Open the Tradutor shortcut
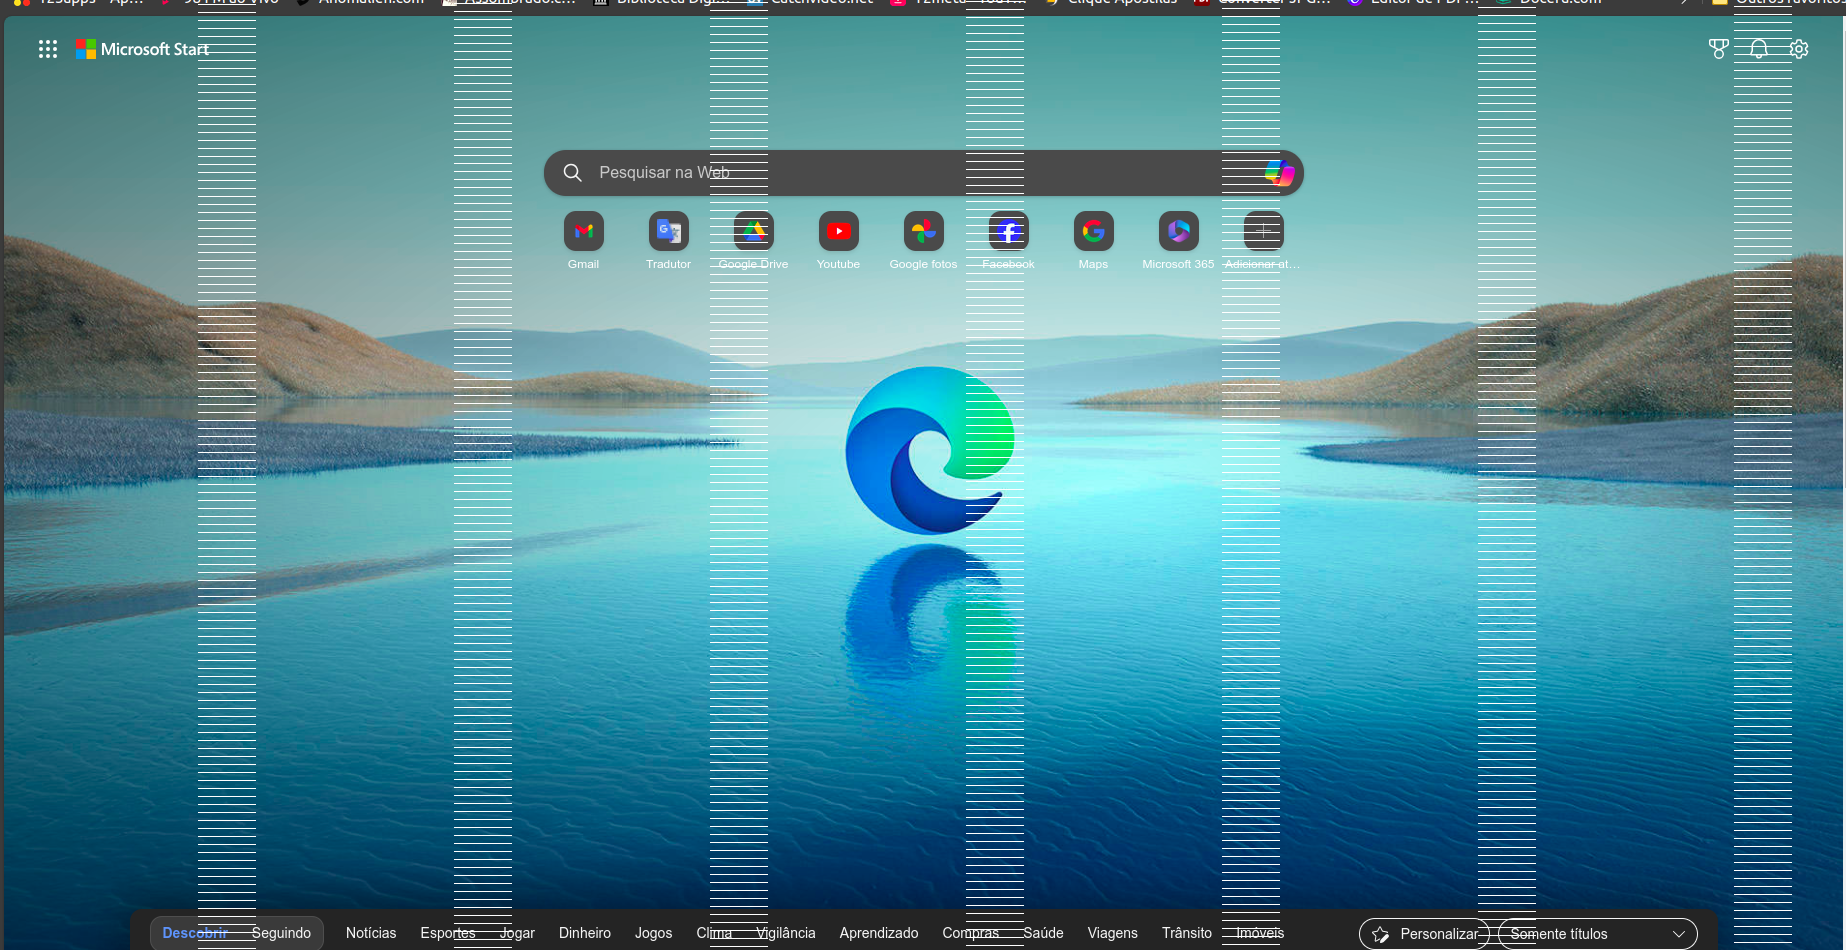 (668, 241)
